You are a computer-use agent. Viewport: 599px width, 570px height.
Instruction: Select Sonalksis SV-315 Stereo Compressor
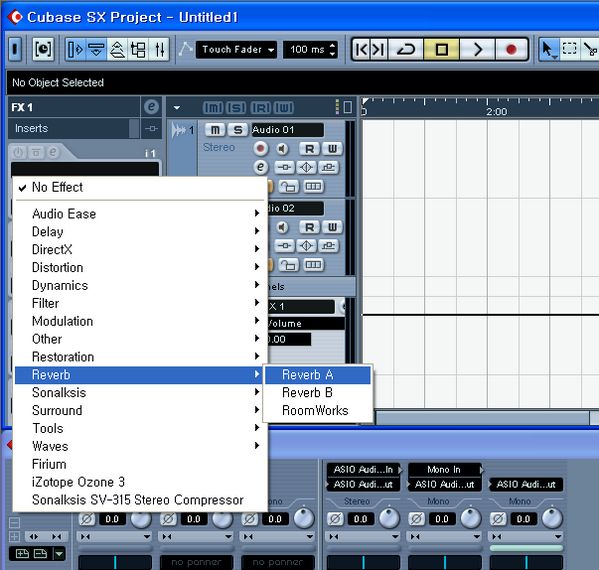pyautogui.click(x=140, y=500)
